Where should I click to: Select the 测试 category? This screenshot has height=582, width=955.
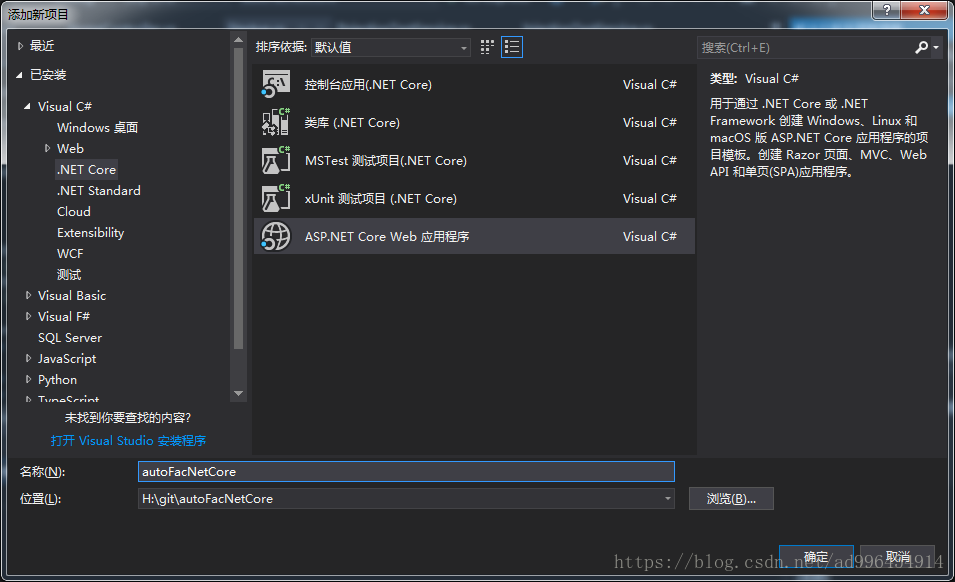coord(69,275)
